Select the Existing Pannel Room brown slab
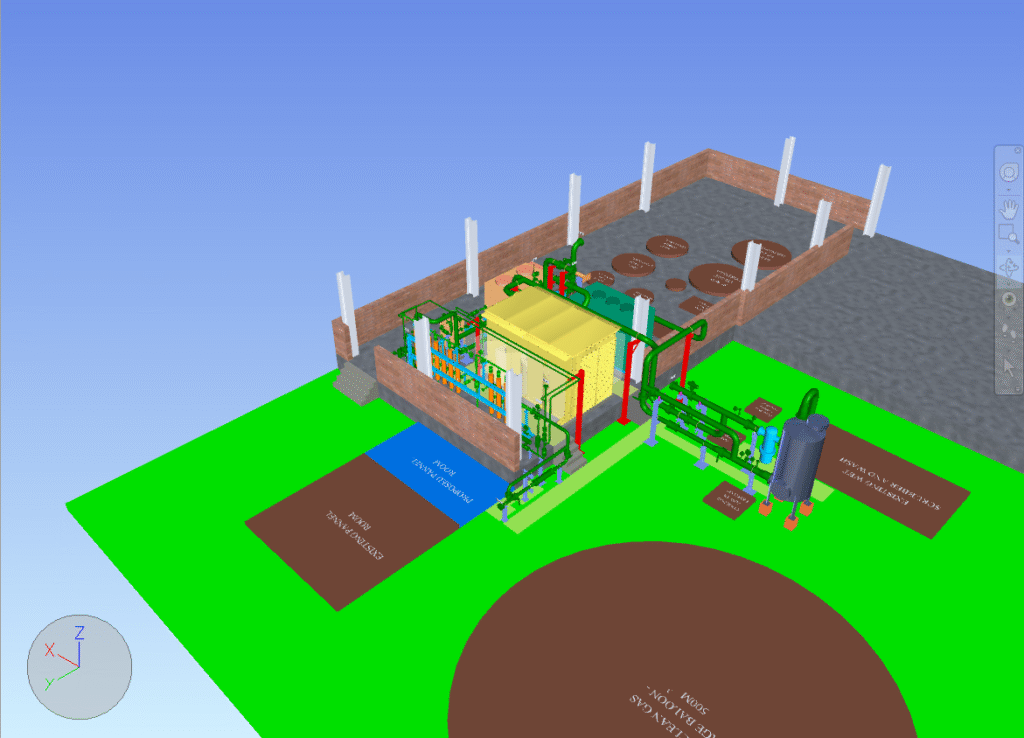The width and height of the screenshot is (1024, 738). (x=355, y=534)
